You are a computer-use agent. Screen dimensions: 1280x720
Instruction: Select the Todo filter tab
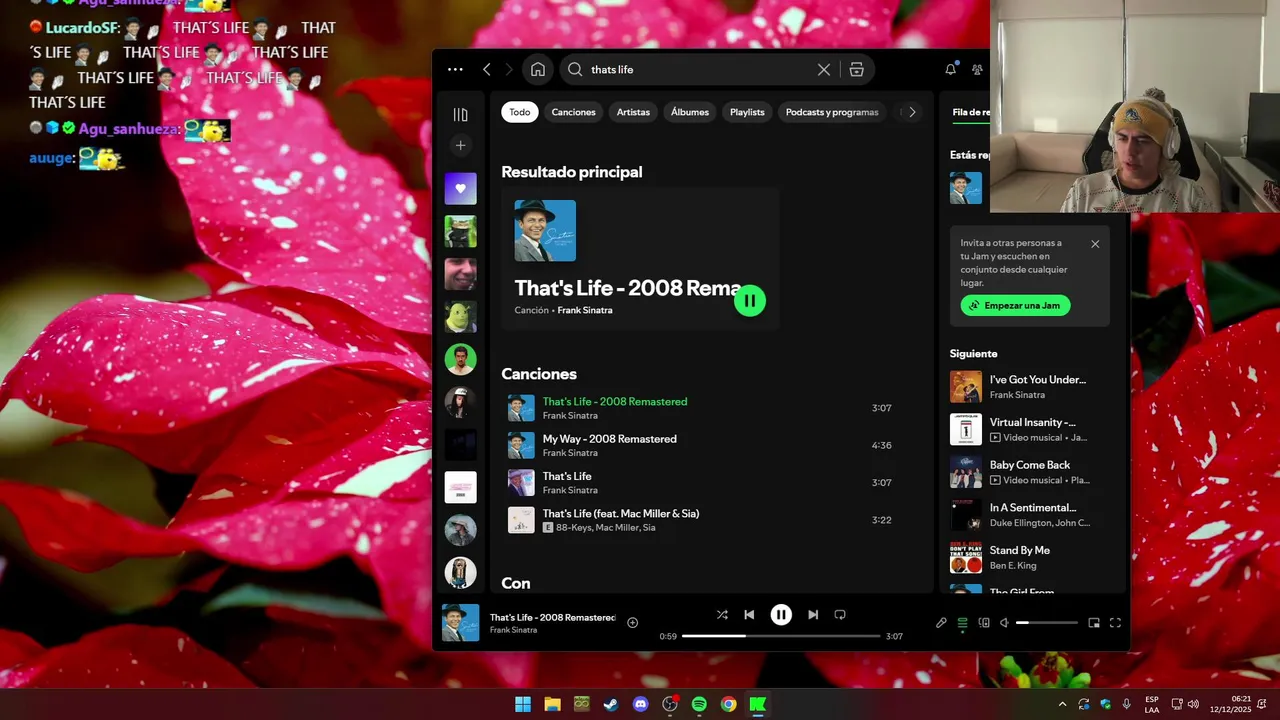click(520, 112)
